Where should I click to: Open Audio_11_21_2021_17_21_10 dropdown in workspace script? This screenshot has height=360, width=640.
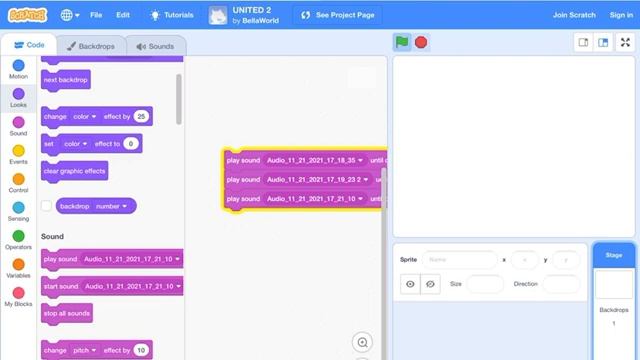(314, 199)
